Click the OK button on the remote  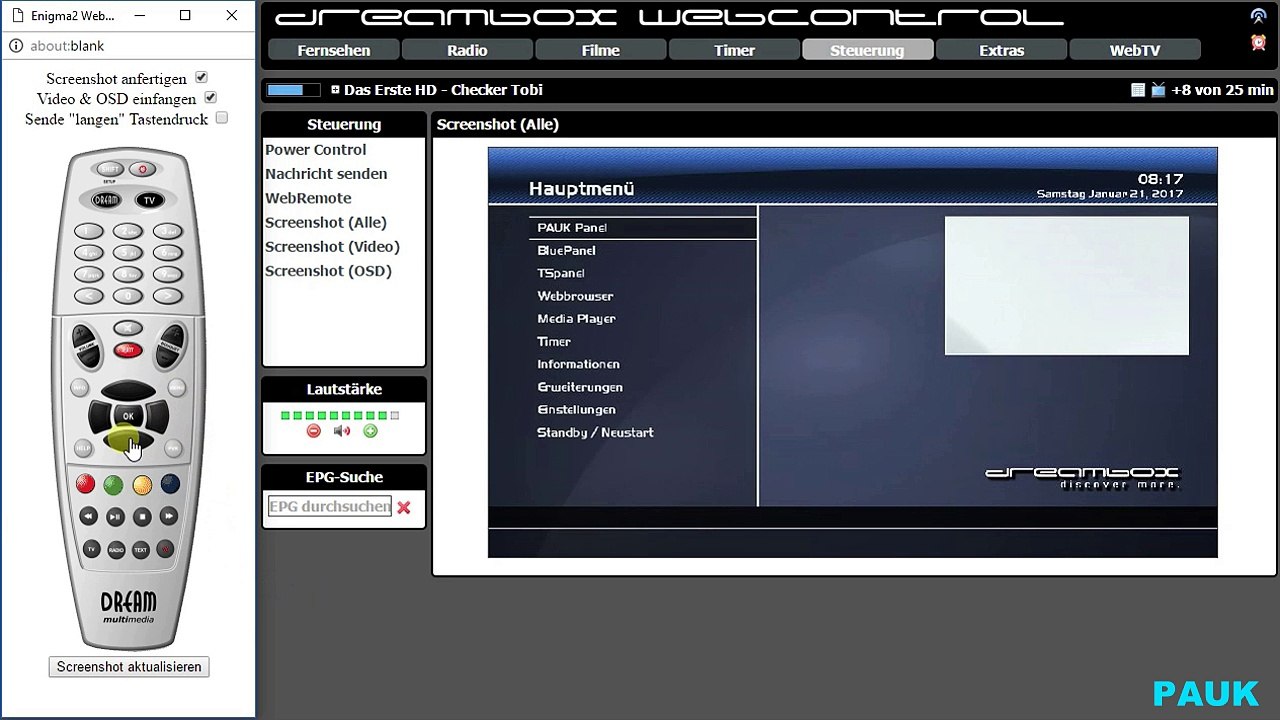pos(128,416)
